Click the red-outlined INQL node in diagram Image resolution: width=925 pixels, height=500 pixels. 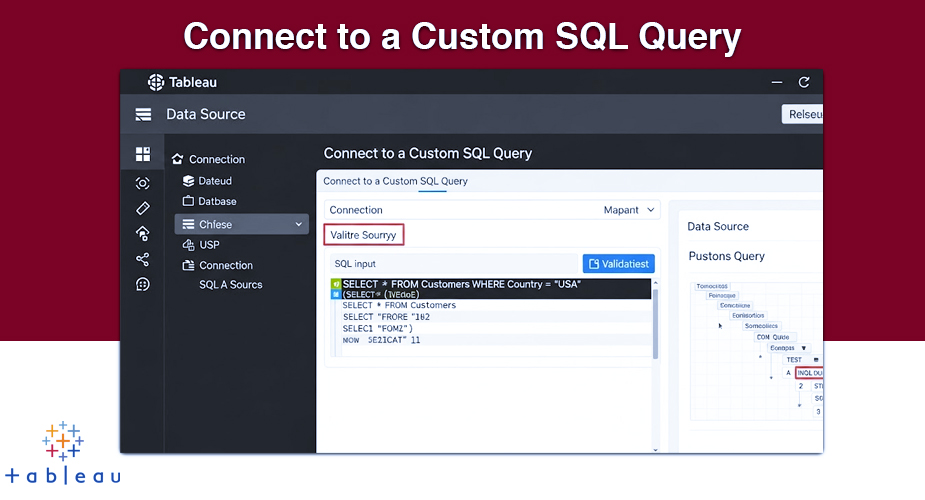(809, 373)
